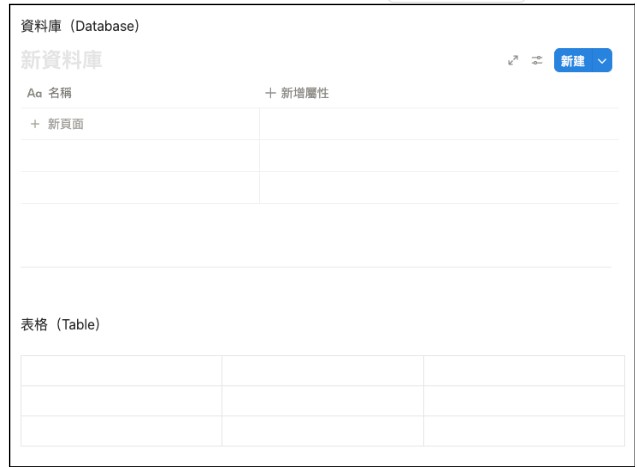
Task: Click the 資料庫（Database）heading text
Action: click(80, 26)
